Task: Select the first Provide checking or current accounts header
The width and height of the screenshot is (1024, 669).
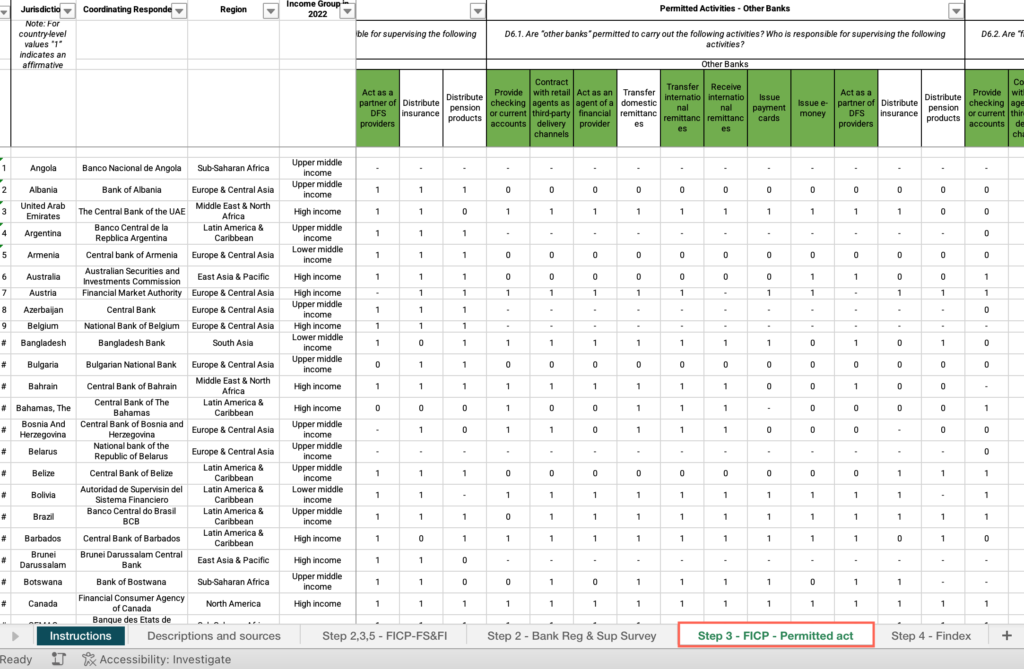Action: (508, 108)
